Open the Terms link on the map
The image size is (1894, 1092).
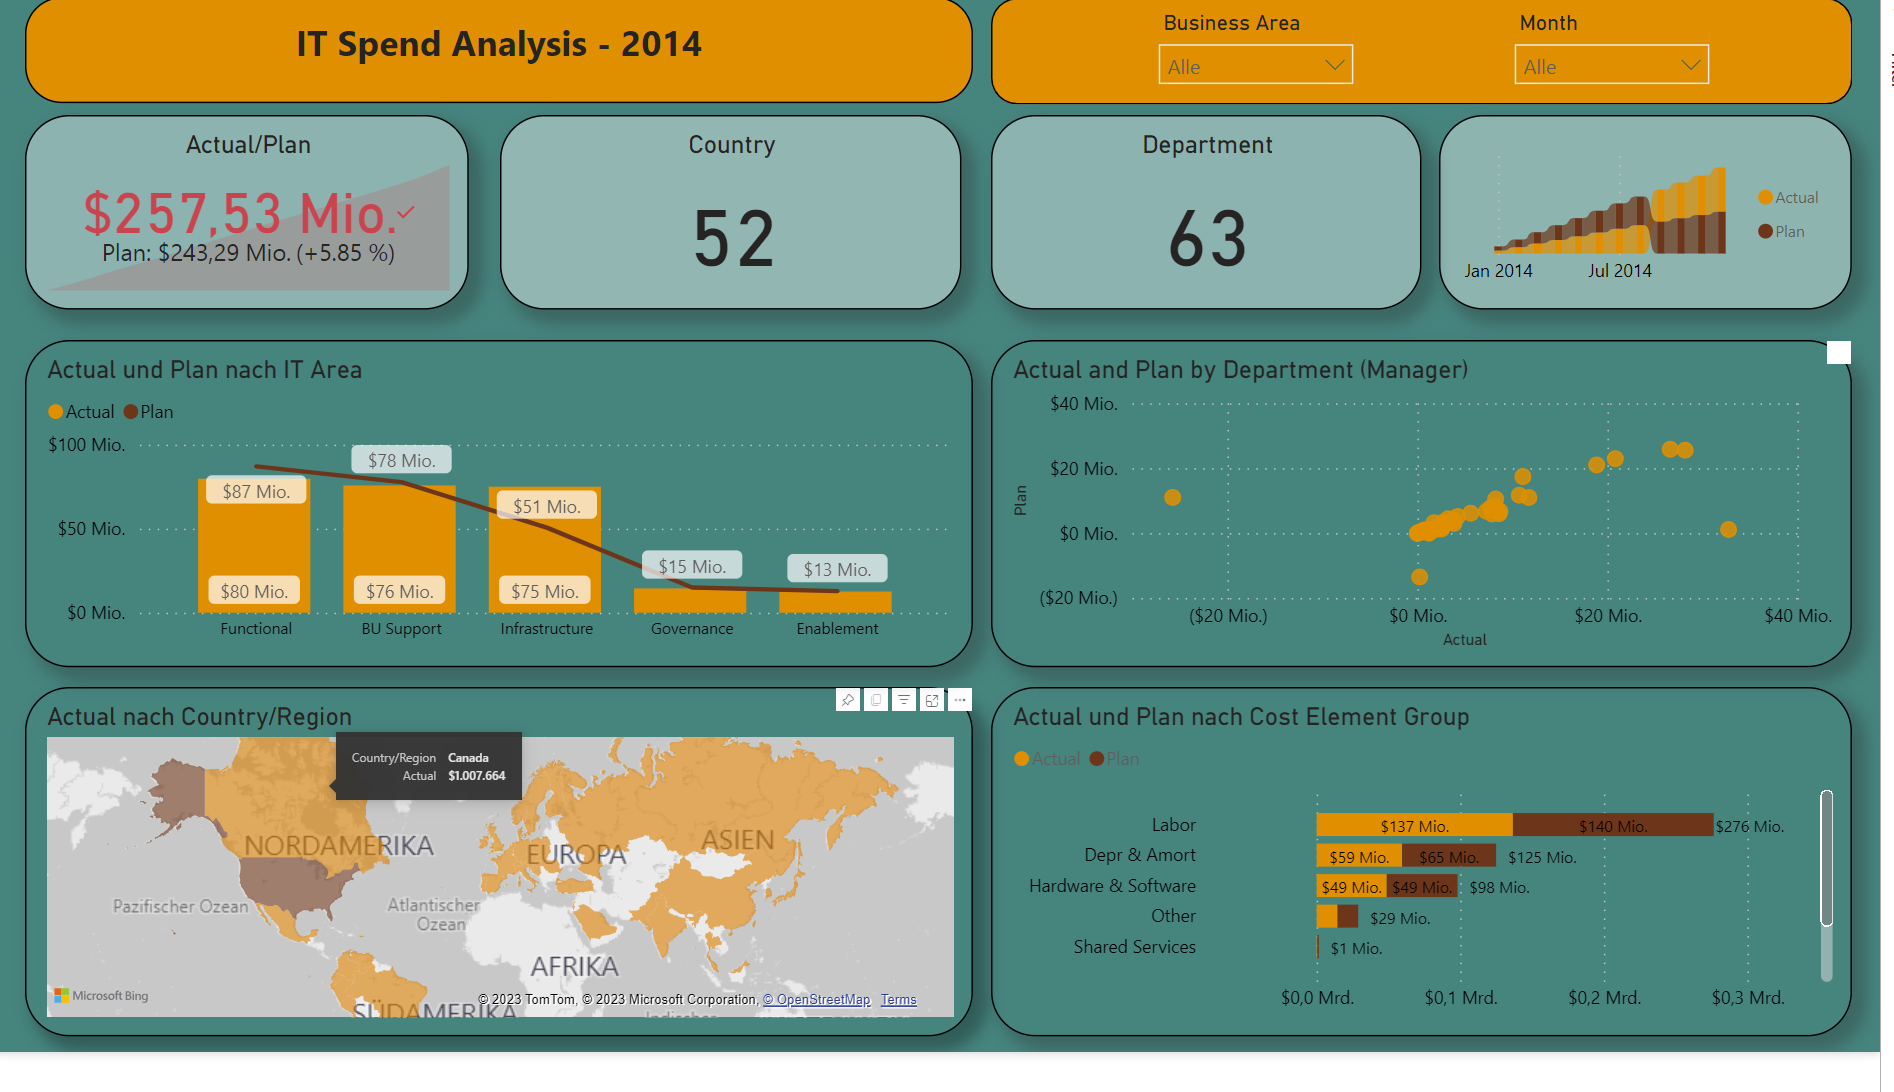coord(898,999)
